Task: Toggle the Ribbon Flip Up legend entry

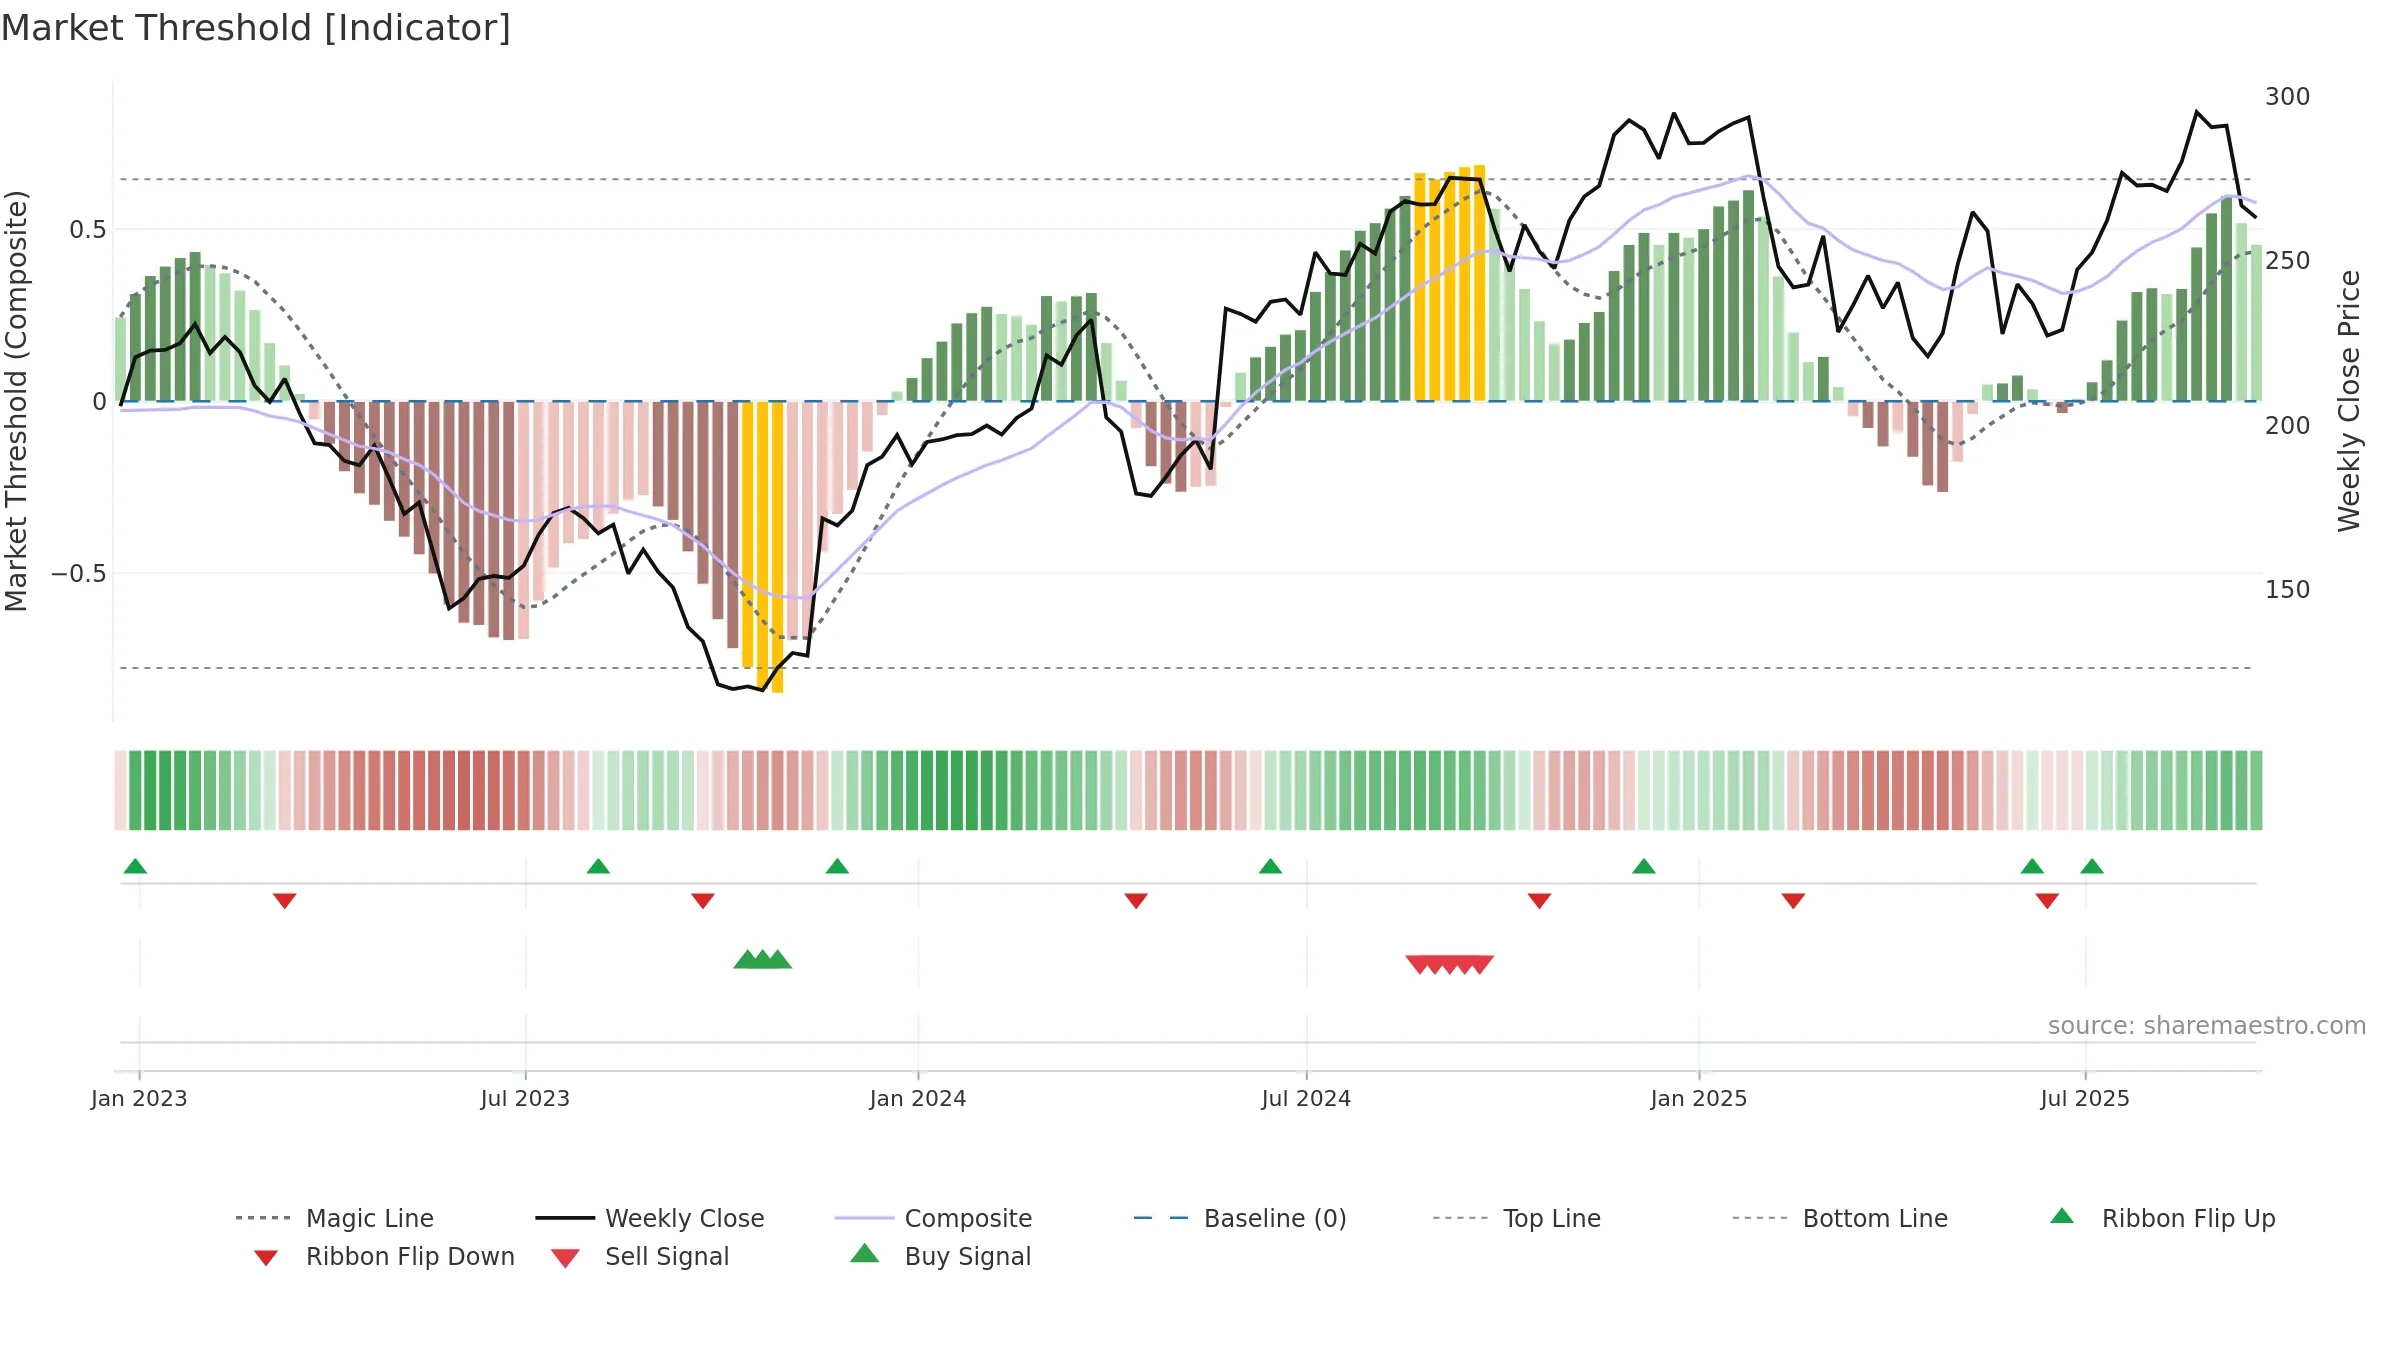Action: 2162,1218
